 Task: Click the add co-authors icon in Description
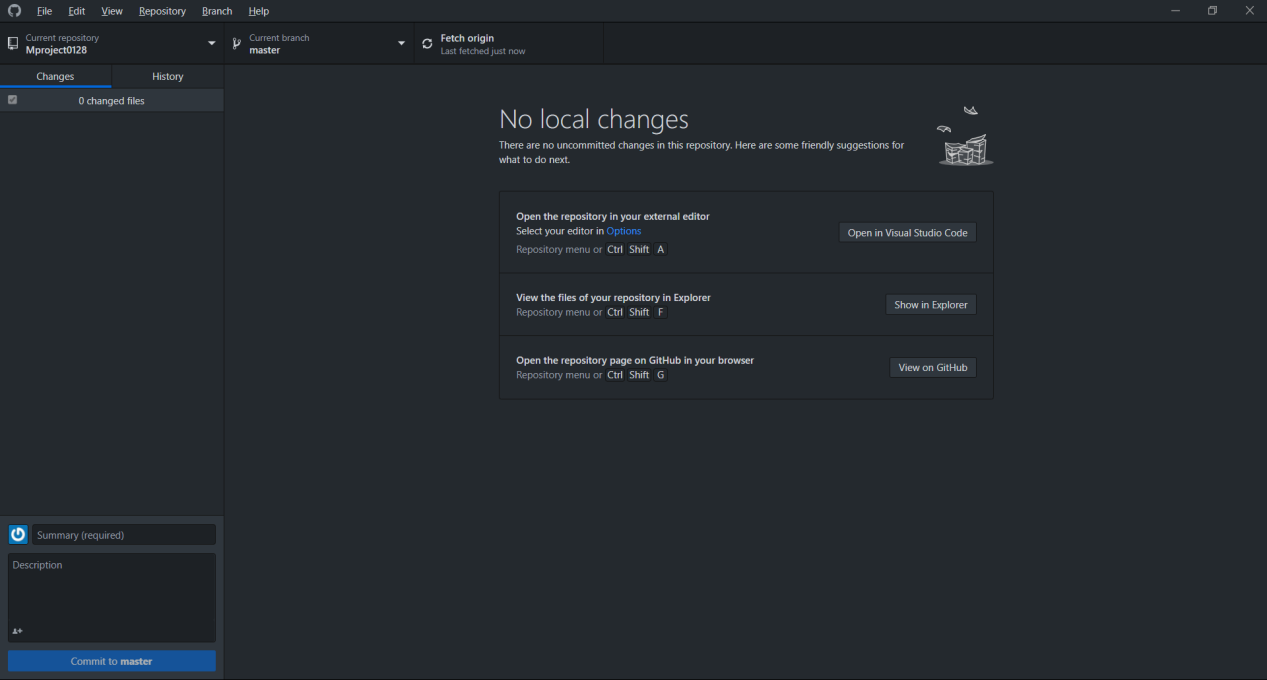pyautogui.click(x=18, y=631)
